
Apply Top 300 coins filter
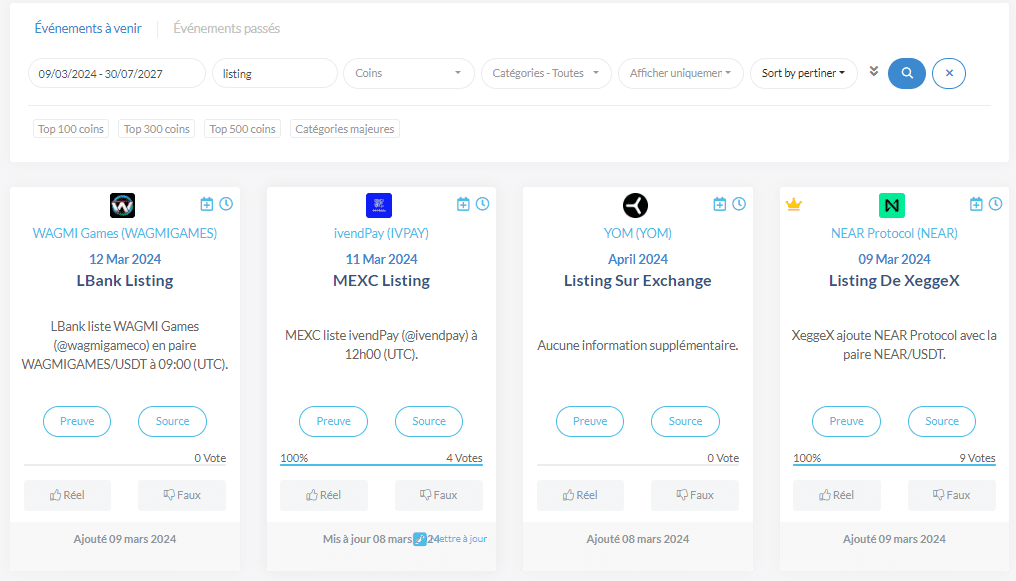[x=157, y=129]
